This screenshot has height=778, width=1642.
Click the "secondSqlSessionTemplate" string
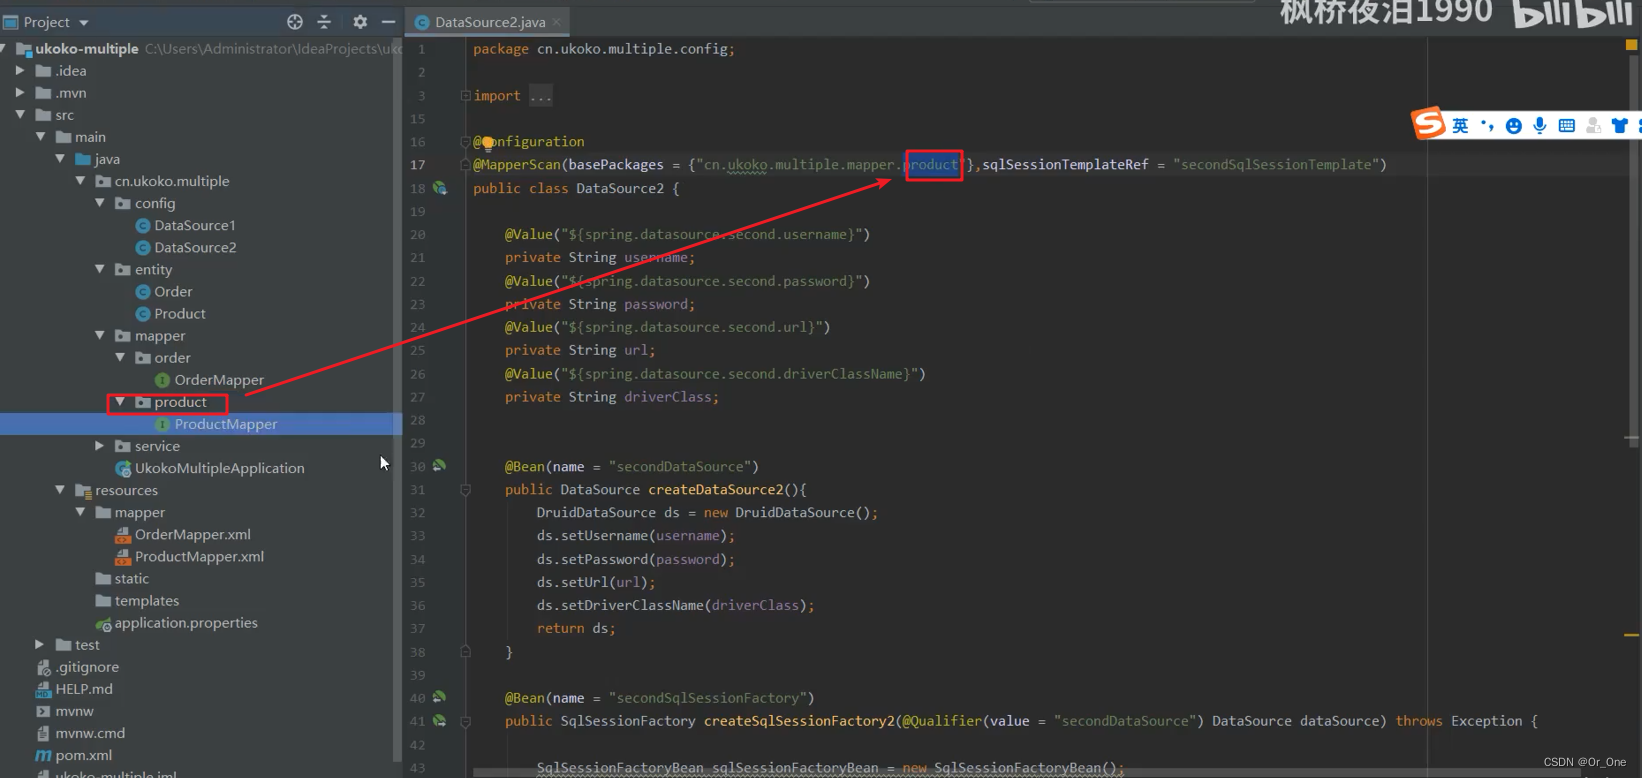pos(1276,165)
